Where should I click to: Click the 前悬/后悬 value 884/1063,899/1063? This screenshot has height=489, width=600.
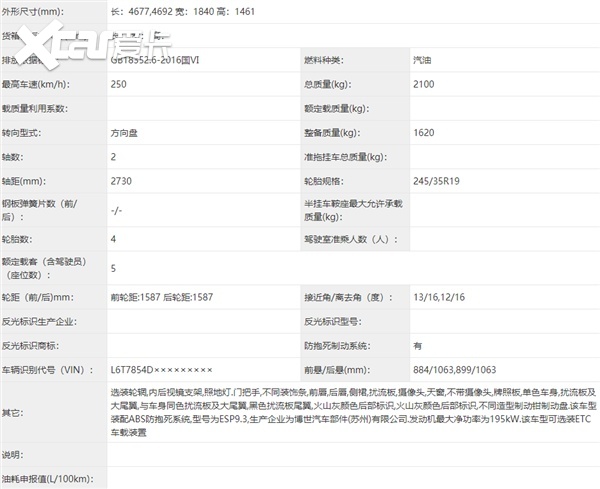459,370
